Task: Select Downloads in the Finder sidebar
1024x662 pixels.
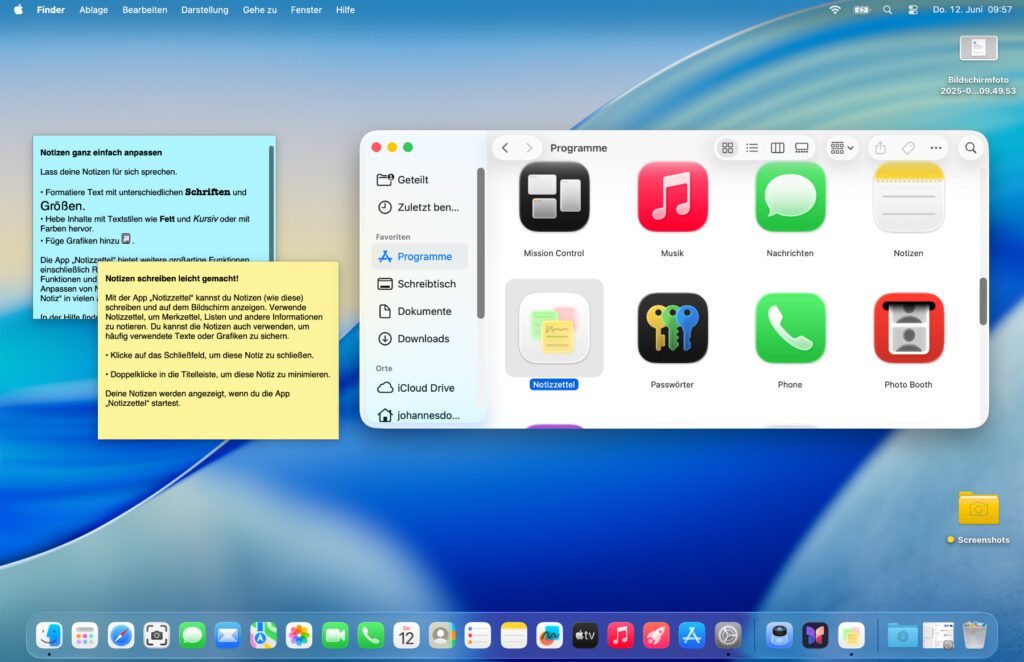Action: (x=423, y=339)
